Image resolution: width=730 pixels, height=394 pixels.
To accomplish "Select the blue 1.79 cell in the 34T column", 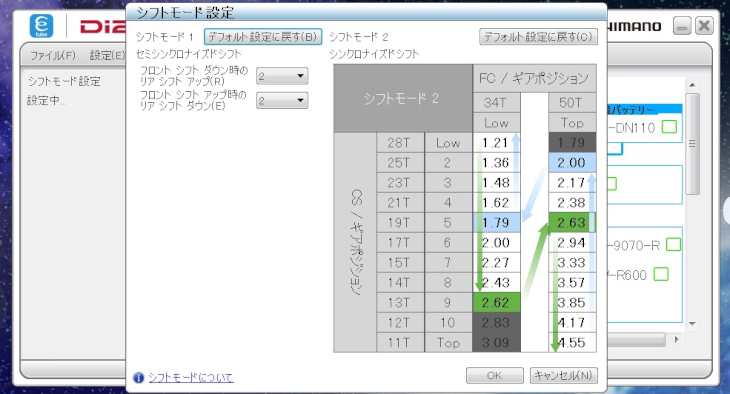I will click(x=496, y=223).
